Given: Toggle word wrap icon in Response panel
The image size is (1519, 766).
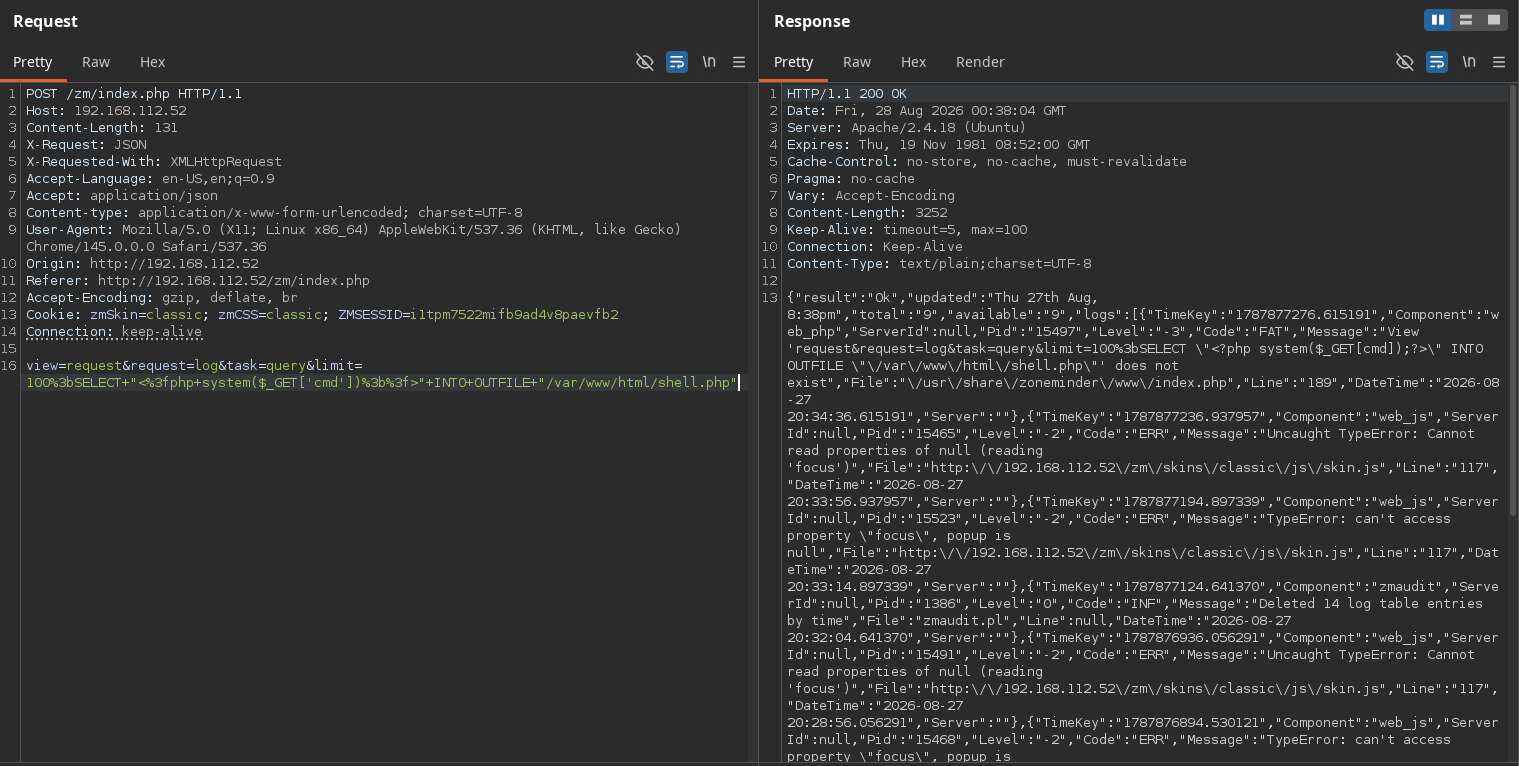Looking at the screenshot, I should pyautogui.click(x=1437, y=62).
